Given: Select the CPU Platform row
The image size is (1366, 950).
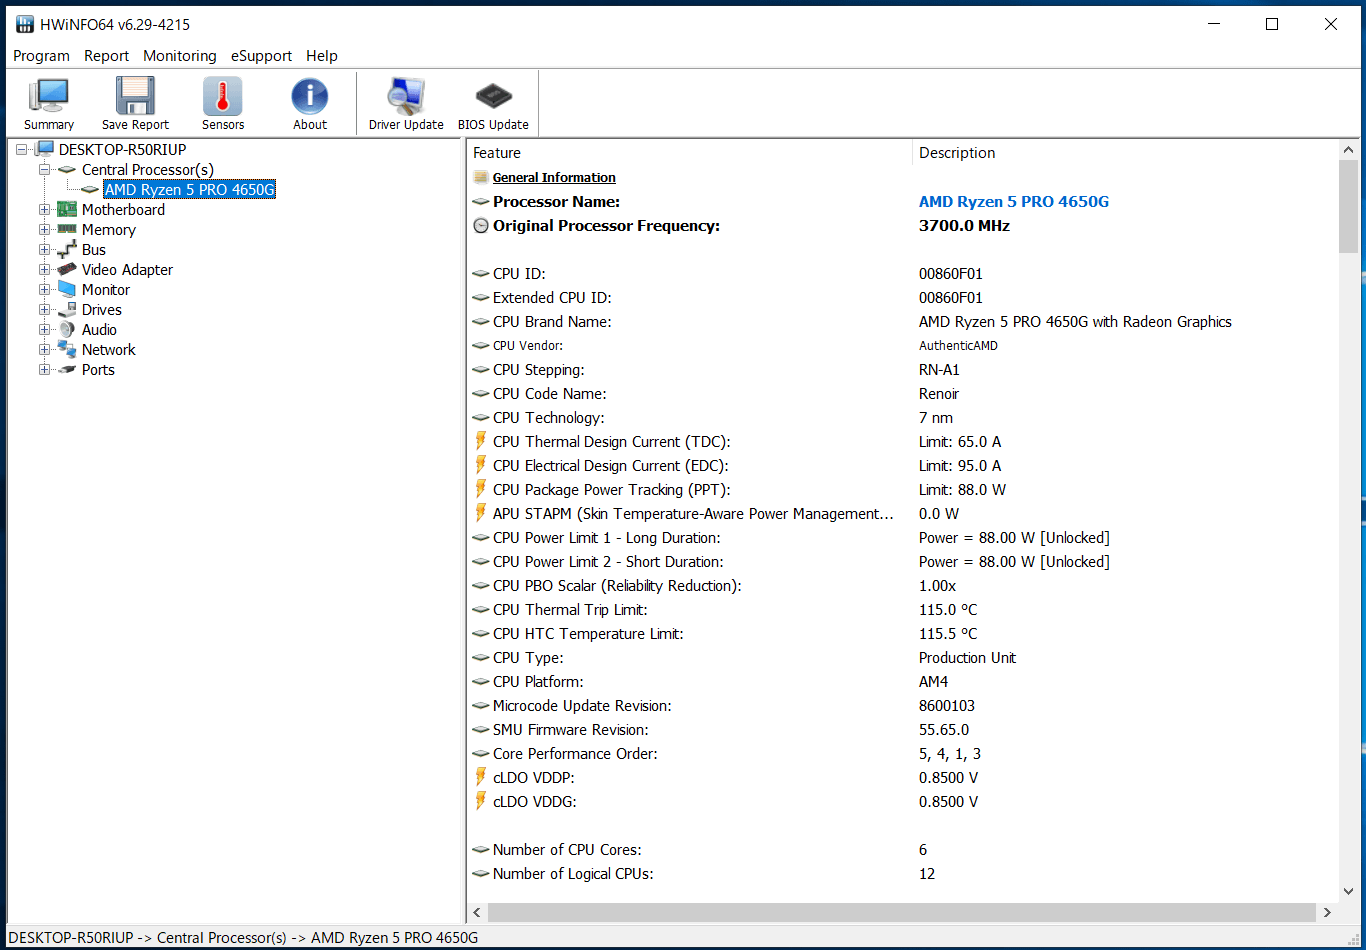Looking at the screenshot, I should point(902,682).
